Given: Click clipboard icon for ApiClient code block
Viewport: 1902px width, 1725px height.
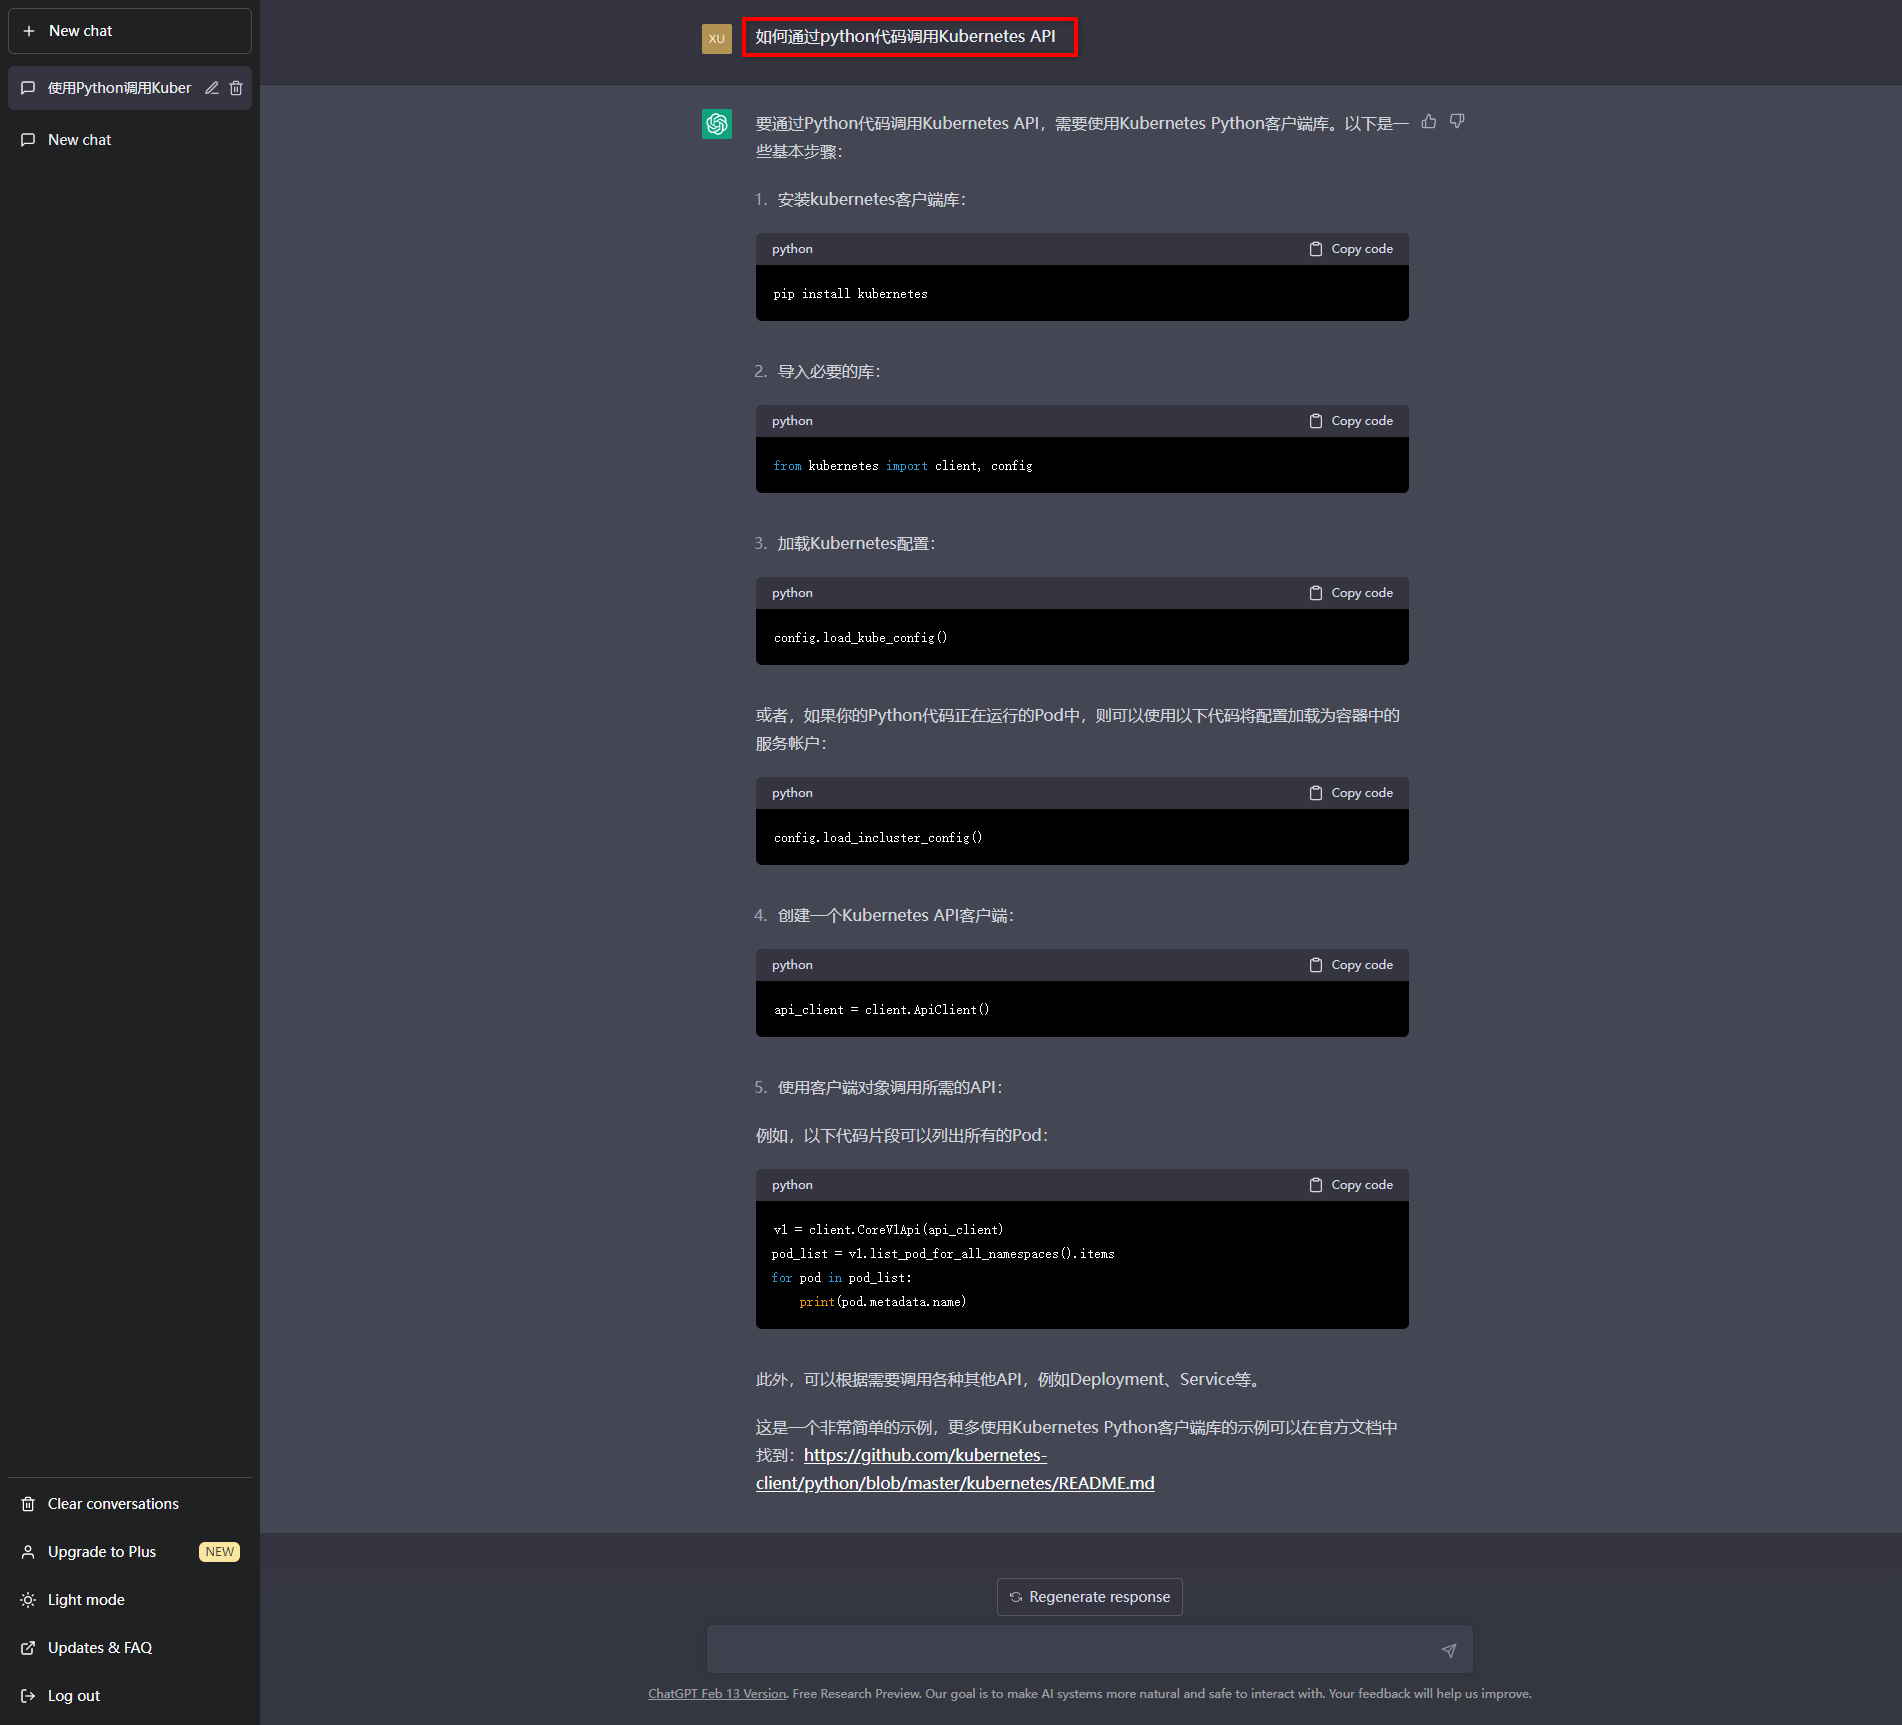Looking at the screenshot, I should [x=1316, y=965].
